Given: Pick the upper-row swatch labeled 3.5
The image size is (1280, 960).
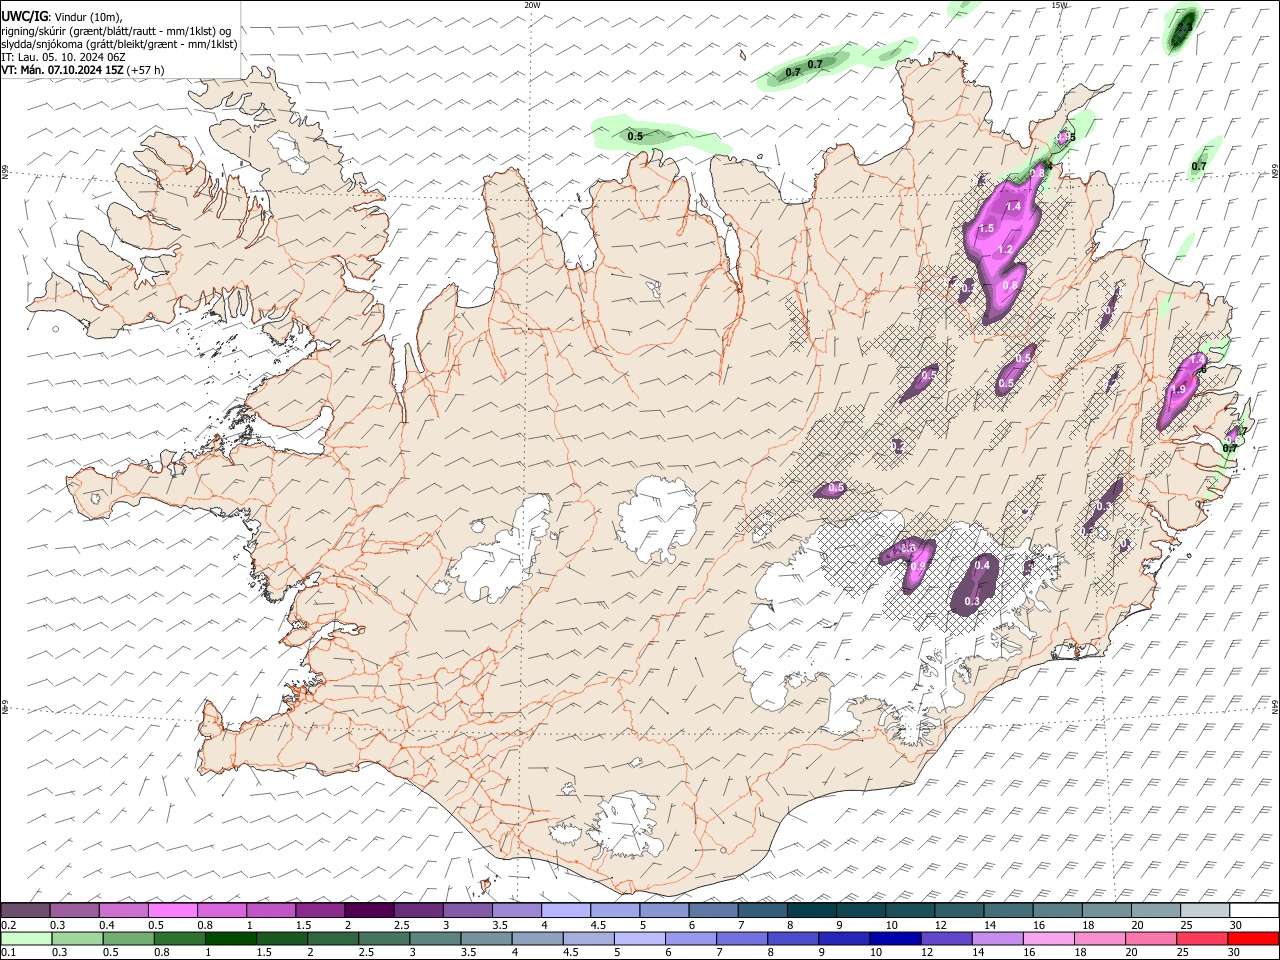Looking at the screenshot, I should (516, 911).
